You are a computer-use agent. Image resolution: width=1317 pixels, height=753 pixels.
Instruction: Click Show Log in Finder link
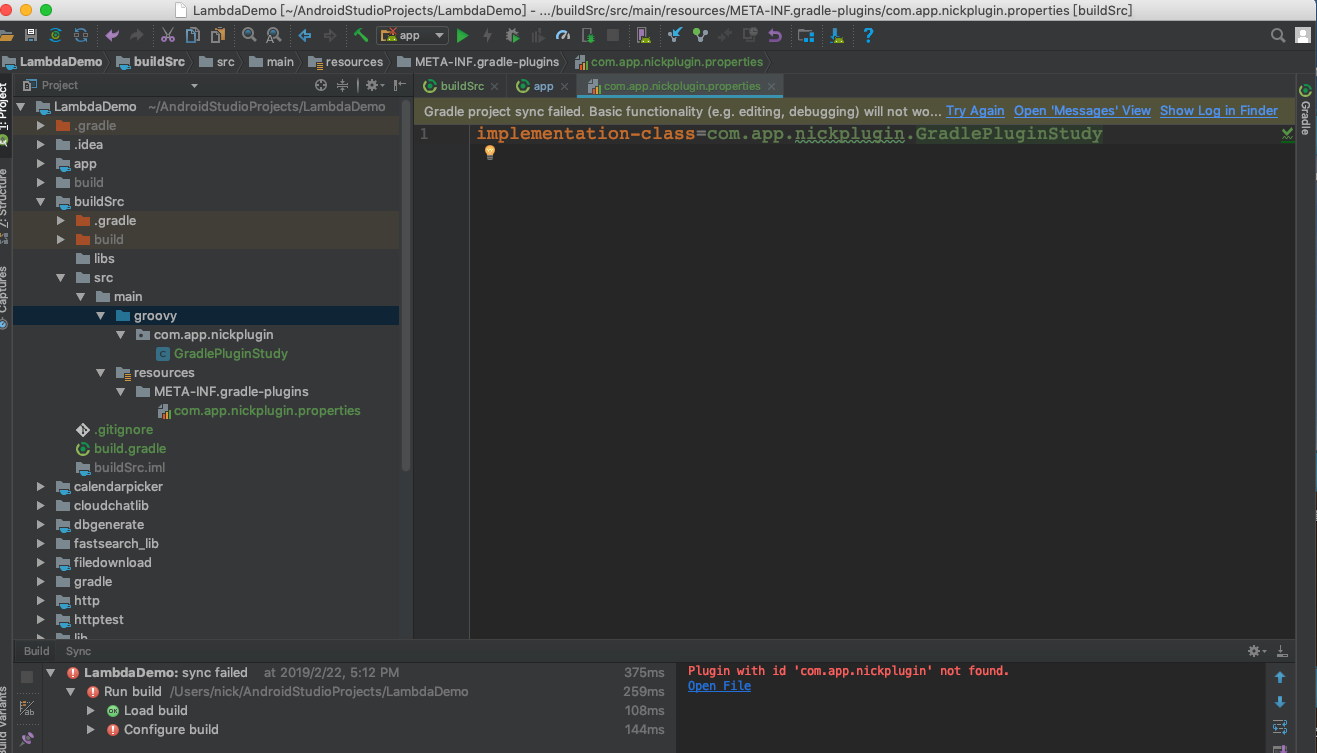tap(1219, 111)
